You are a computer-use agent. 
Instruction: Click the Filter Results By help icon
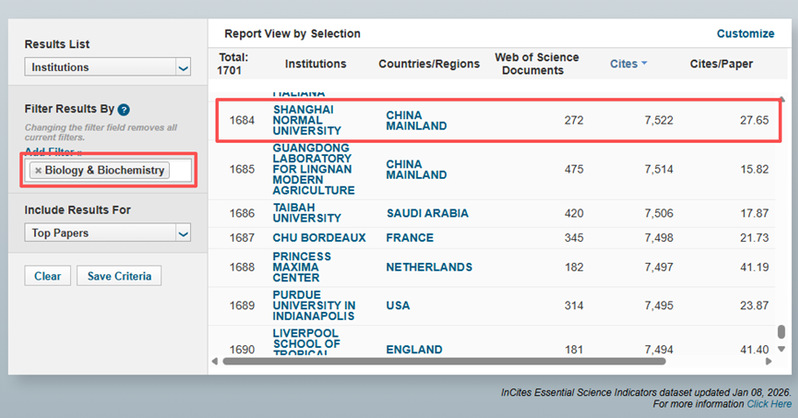tap(123, 110)
